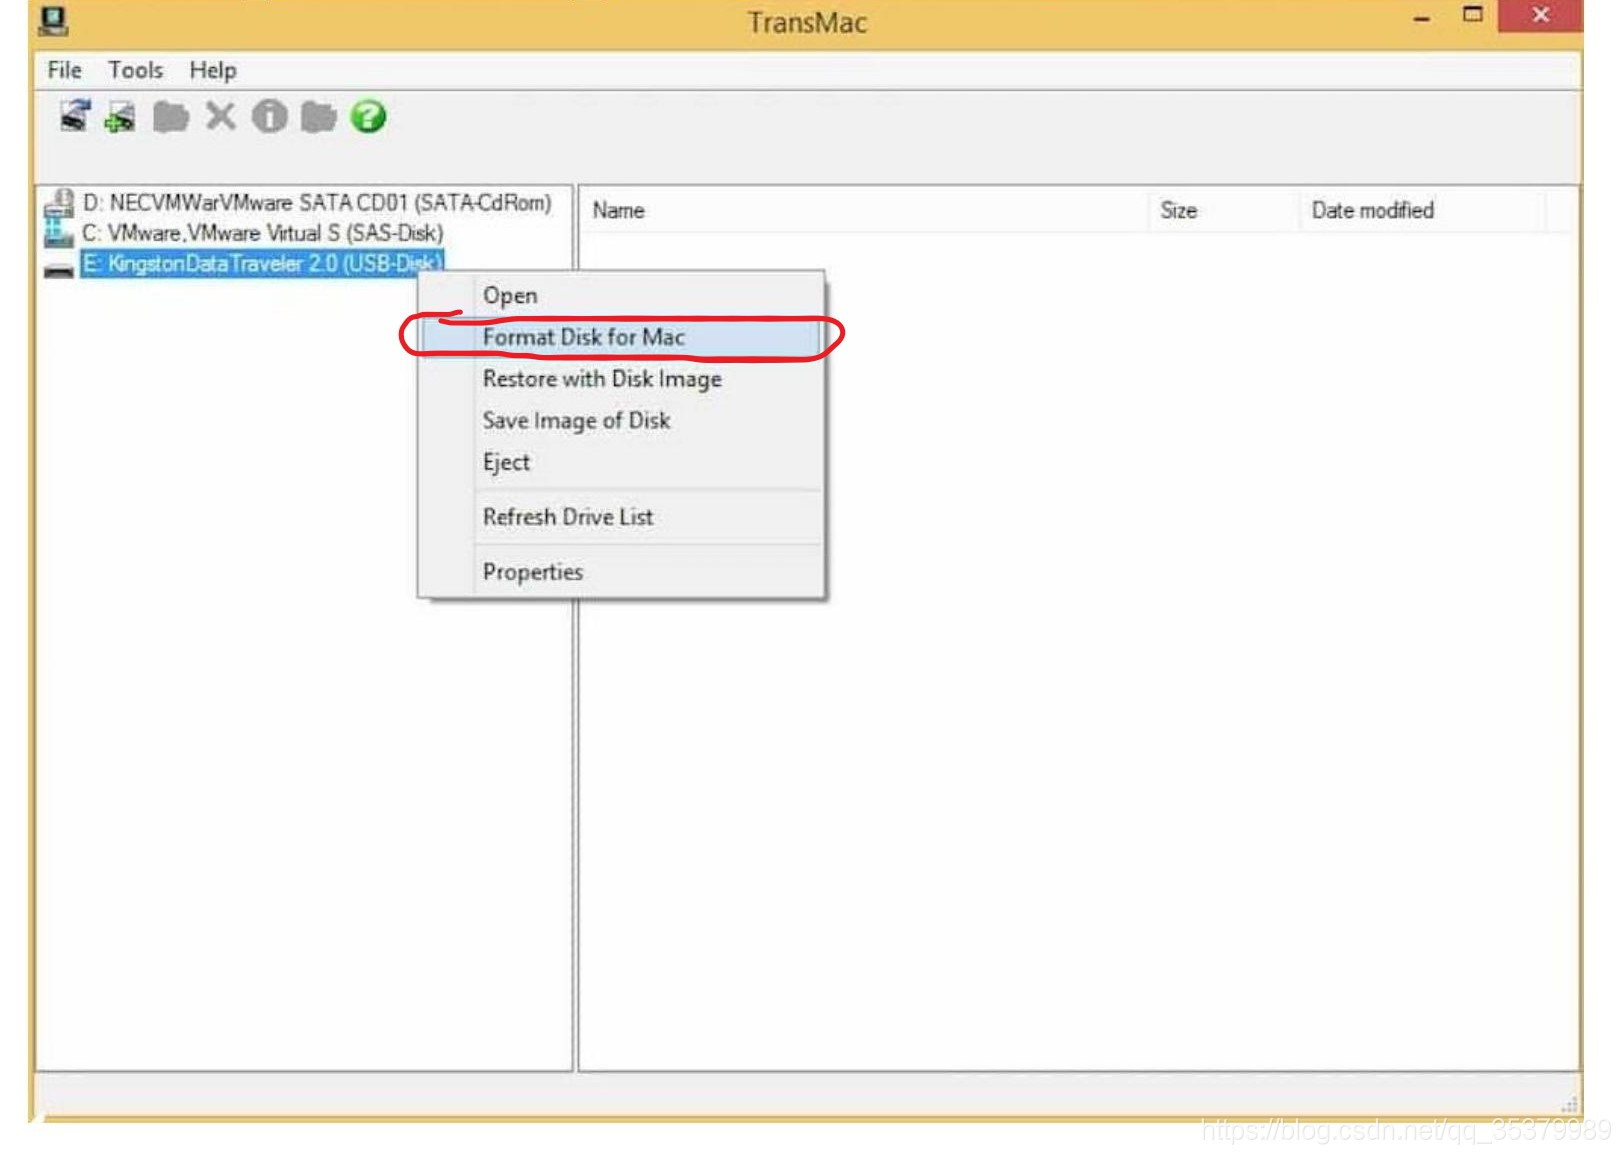
Task: Choose Refresh Drive List
Action: pos(622,517)
